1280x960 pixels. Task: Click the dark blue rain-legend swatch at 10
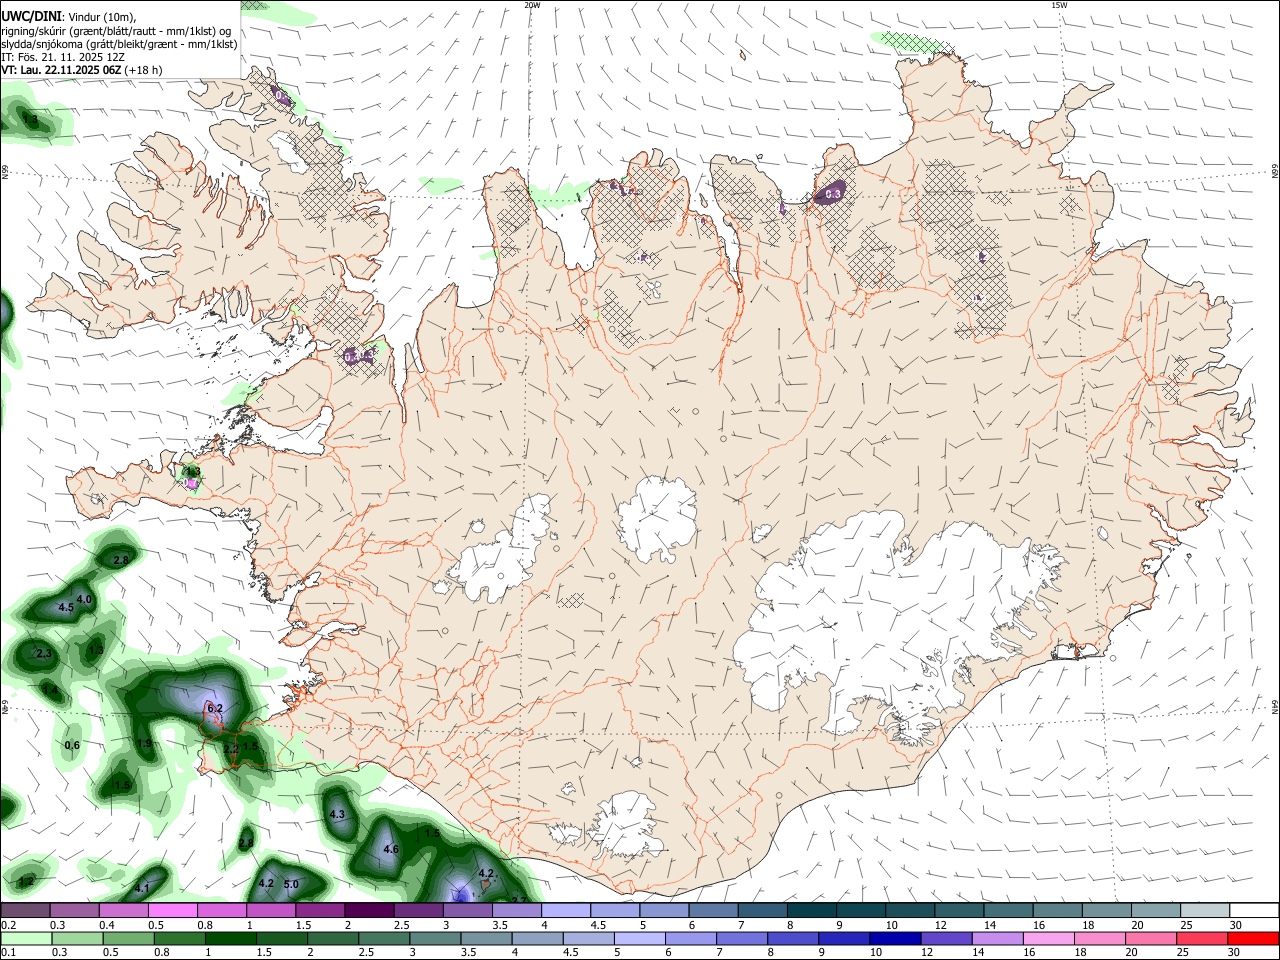pyautogui.click(x=895, y=938)
